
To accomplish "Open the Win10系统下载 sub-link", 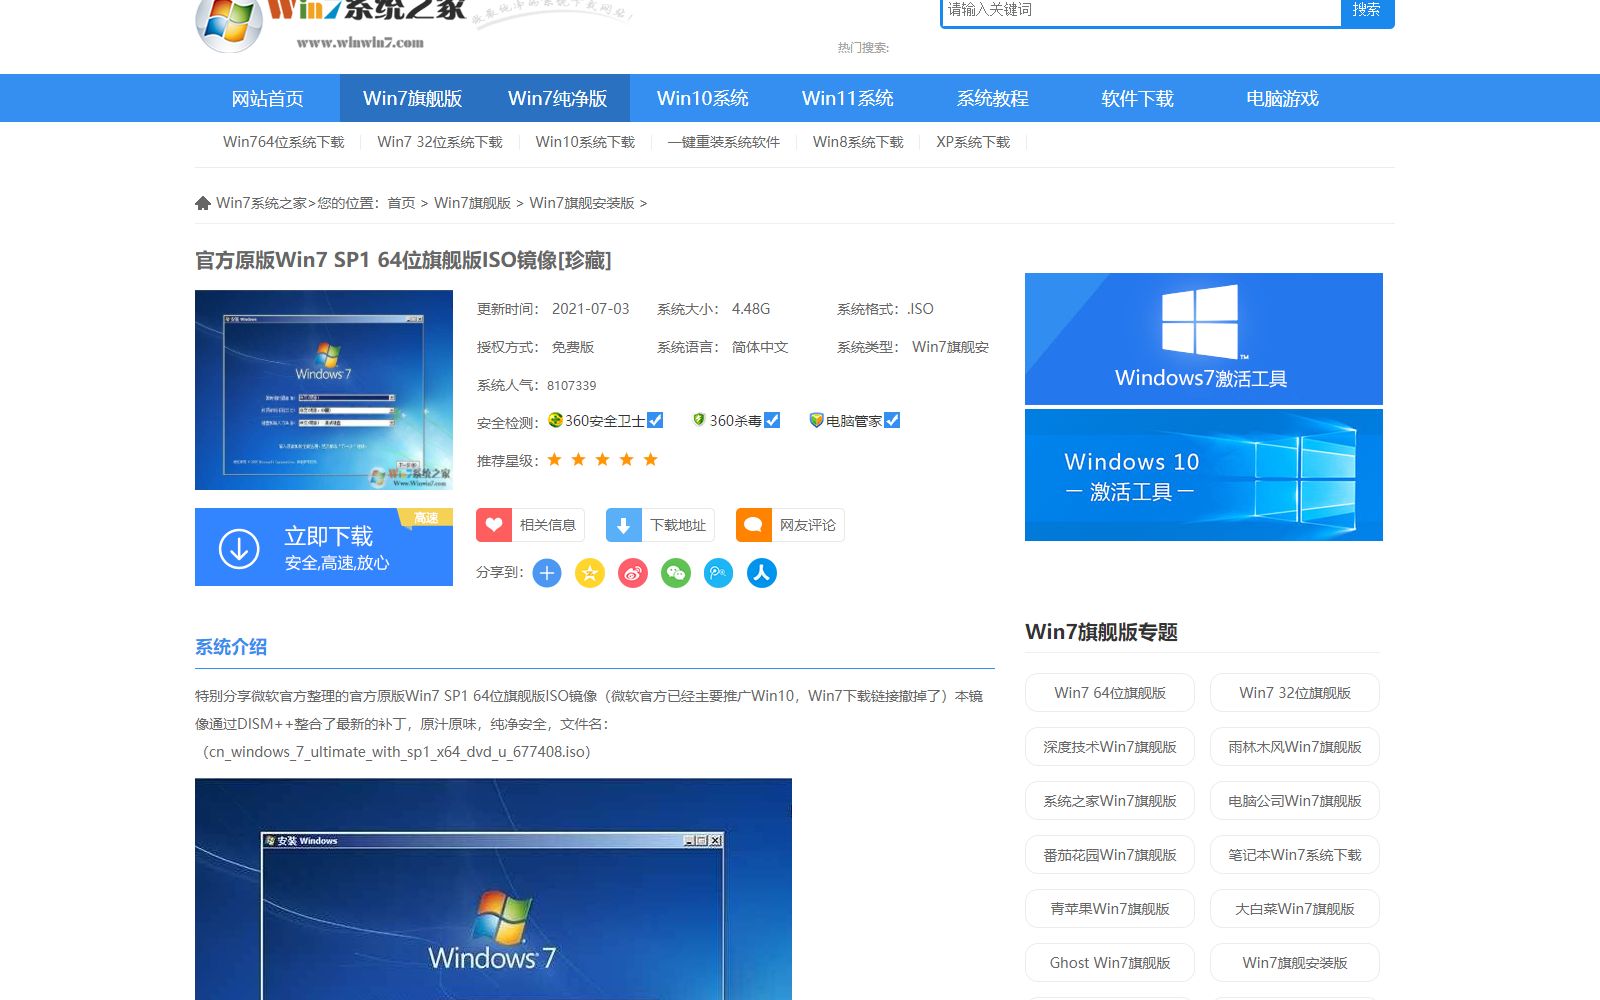I will 585,142.
